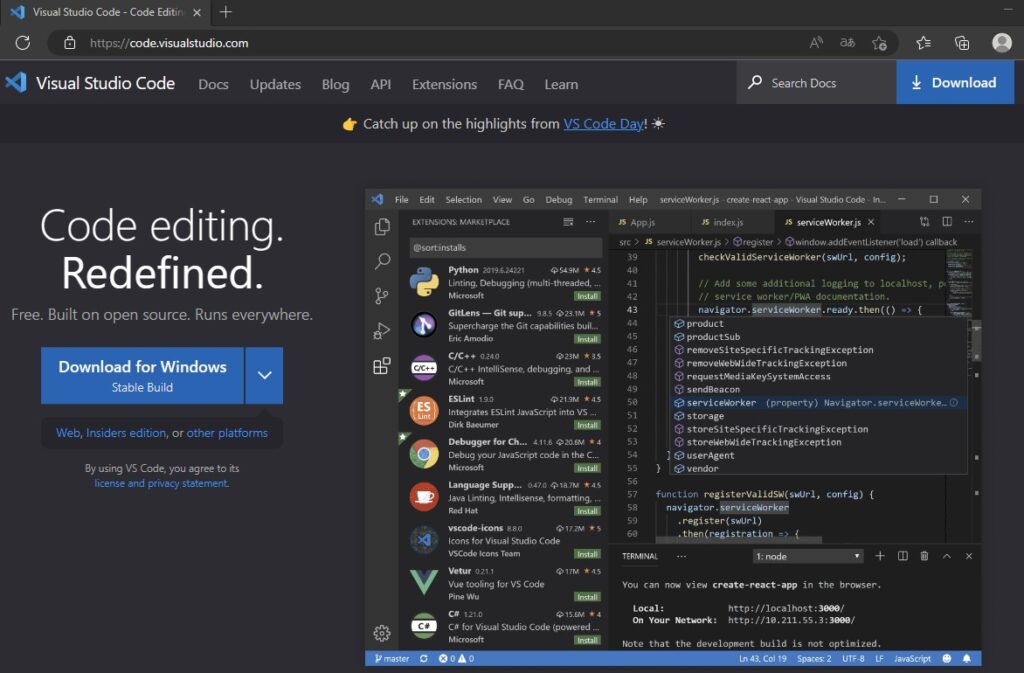Open editor more actions ellipsis
This screenshot has width=1024, height=673.
tap(968, 221)
